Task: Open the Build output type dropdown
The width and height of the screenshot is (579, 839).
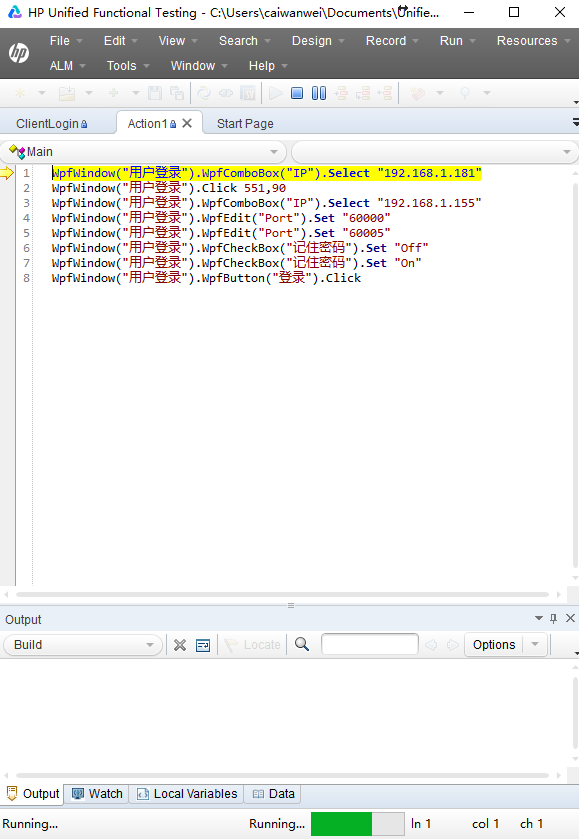Action: point(150,645)
